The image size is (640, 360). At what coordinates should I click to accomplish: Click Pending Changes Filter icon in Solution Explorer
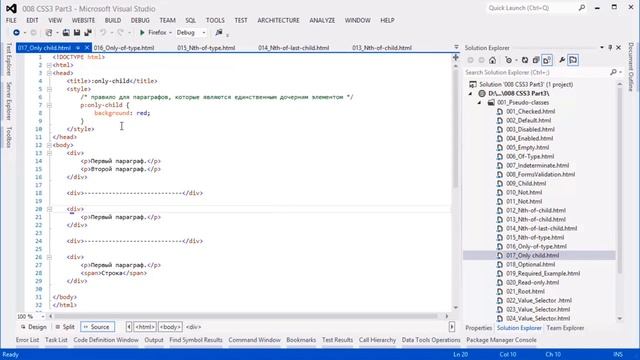pyautogui.click(x=508, y=60)
